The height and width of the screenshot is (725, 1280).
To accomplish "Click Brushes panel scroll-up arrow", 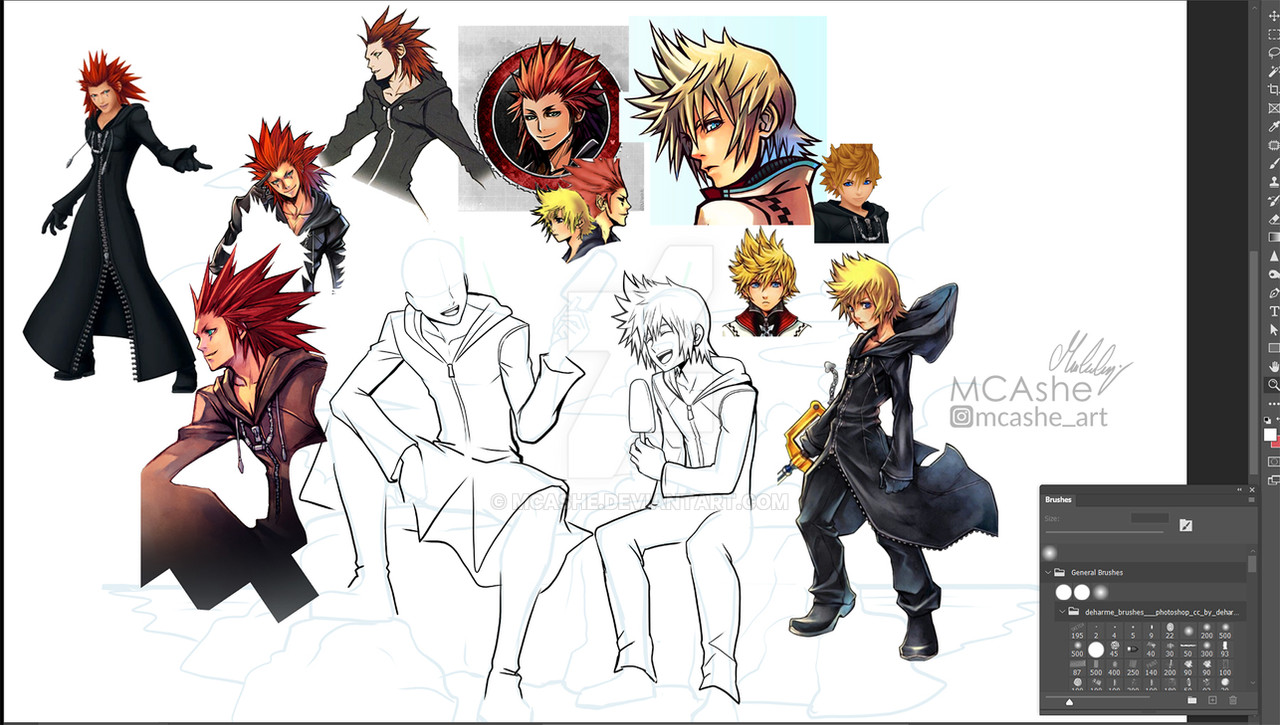I will click(1253, 550).
